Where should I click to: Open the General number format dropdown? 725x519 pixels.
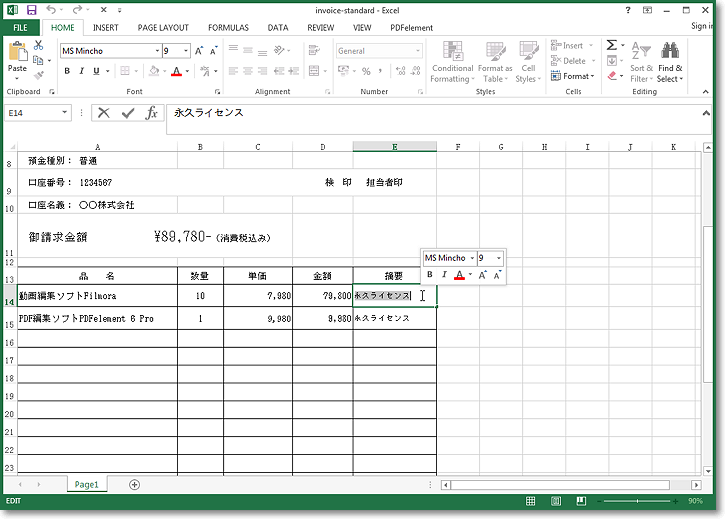click(x=418, y=50)
